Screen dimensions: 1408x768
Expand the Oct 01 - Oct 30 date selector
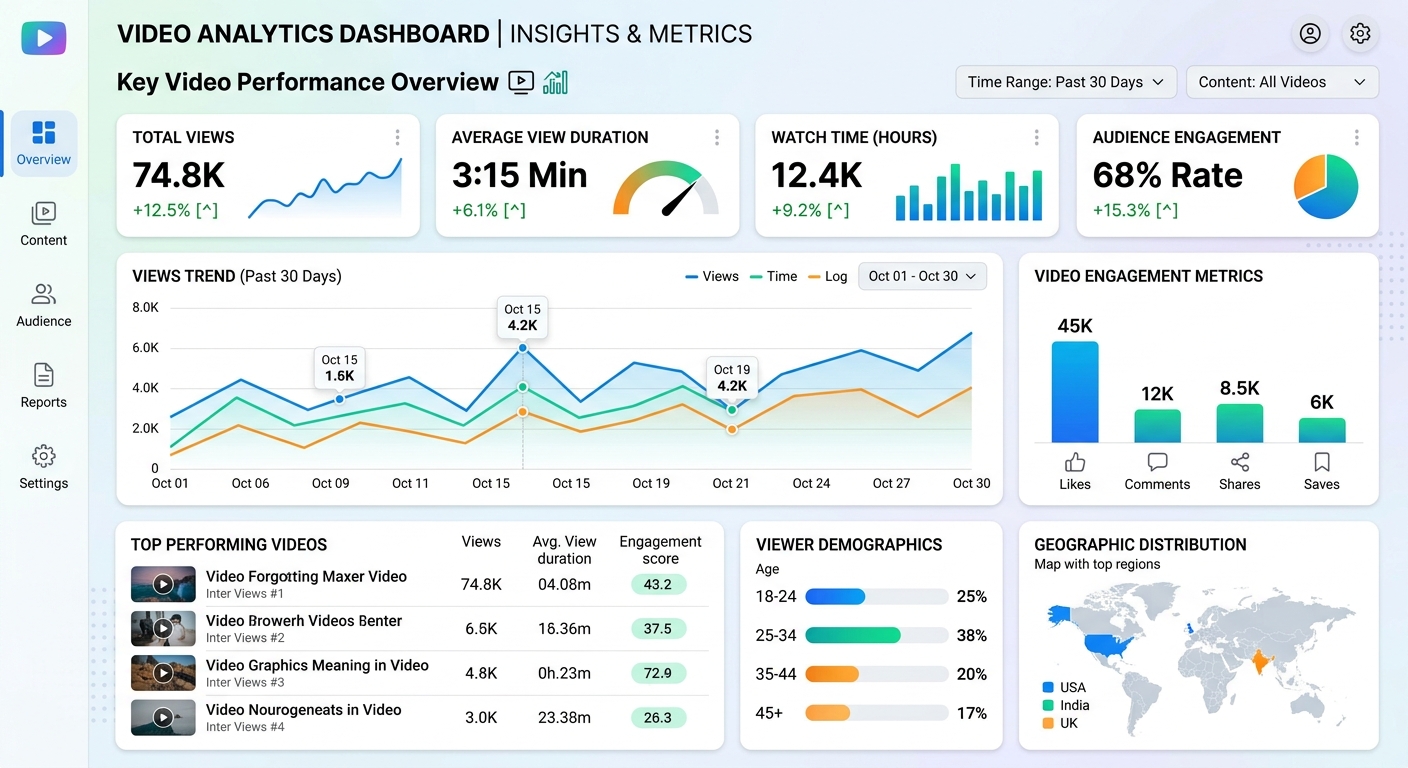point(922,276)
